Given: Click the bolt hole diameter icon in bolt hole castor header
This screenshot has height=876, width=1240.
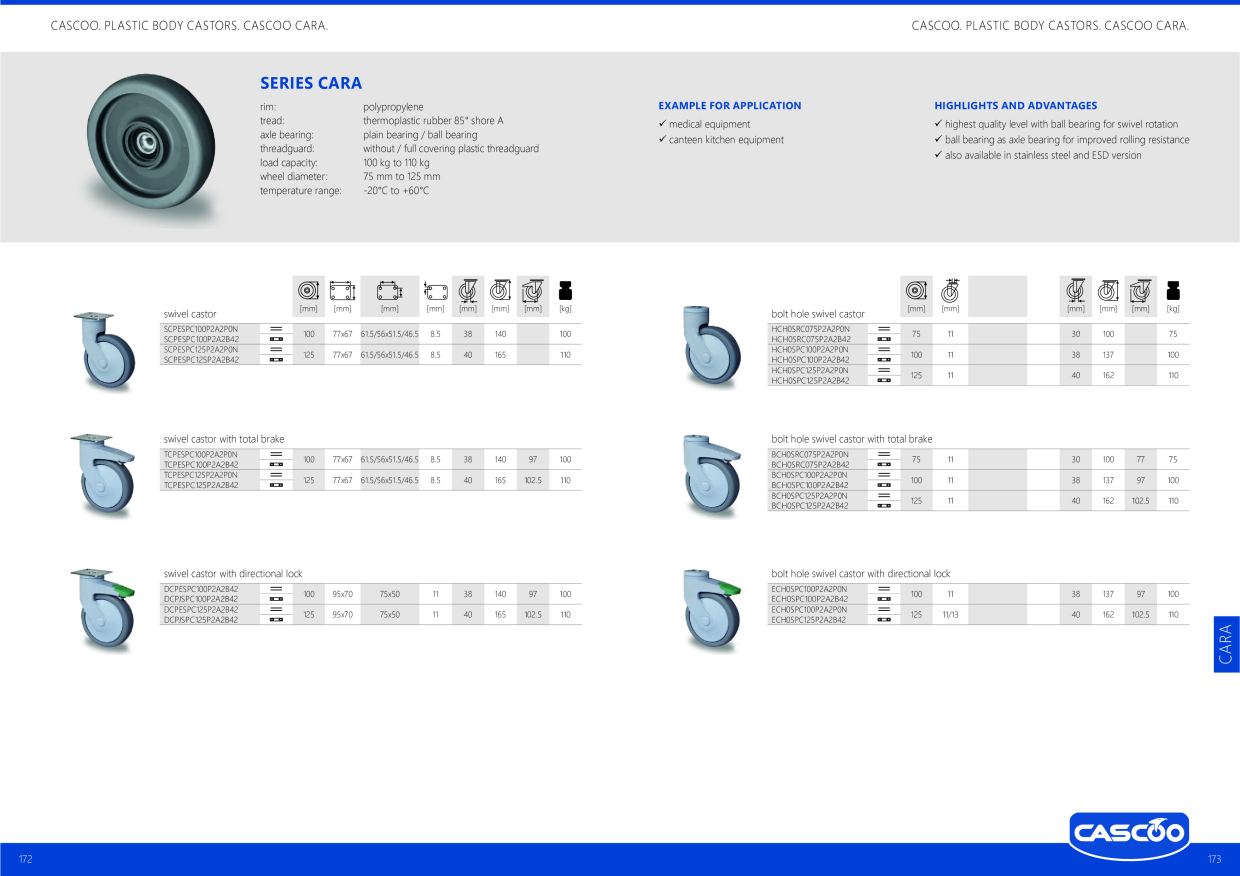Looking at the screenshot, I should coord(950,290).
